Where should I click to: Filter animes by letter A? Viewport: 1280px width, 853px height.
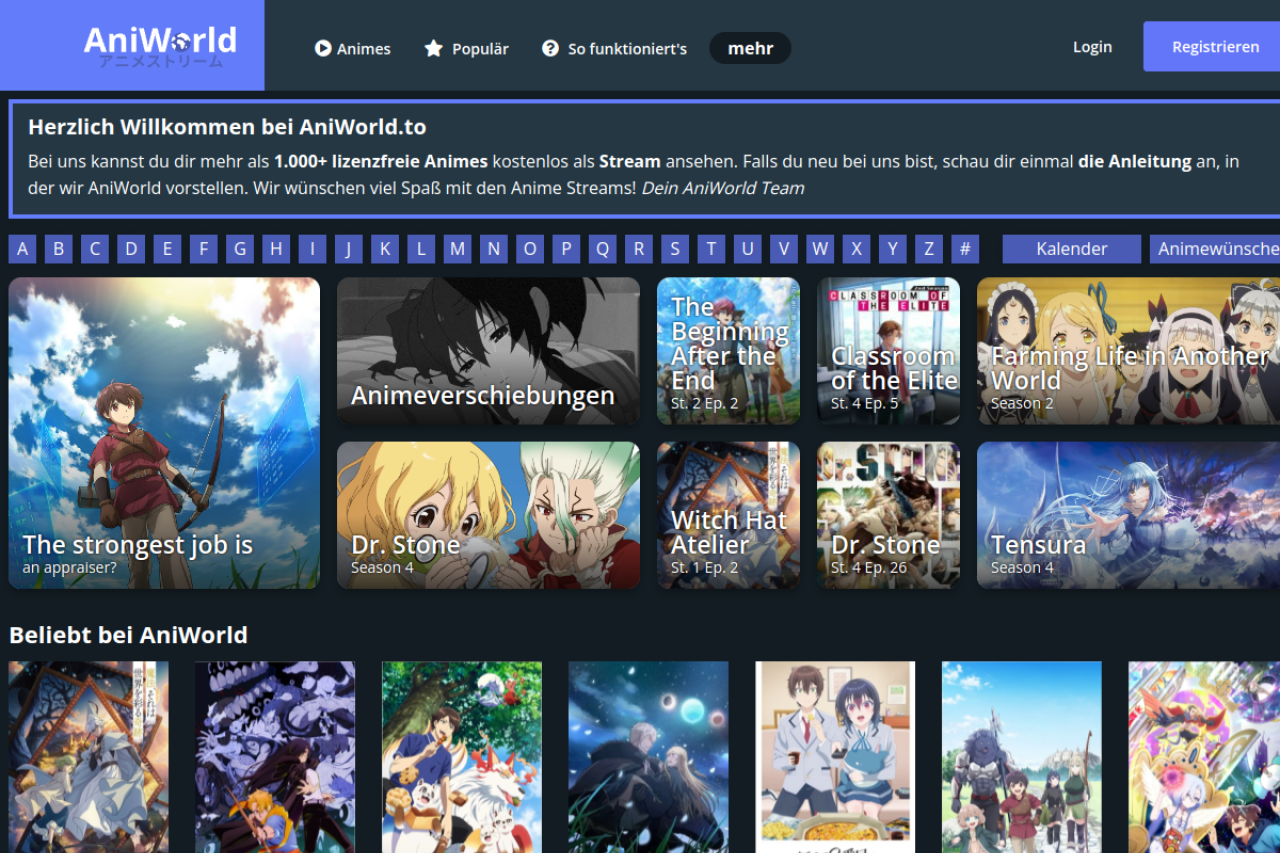tap(23, 249)
